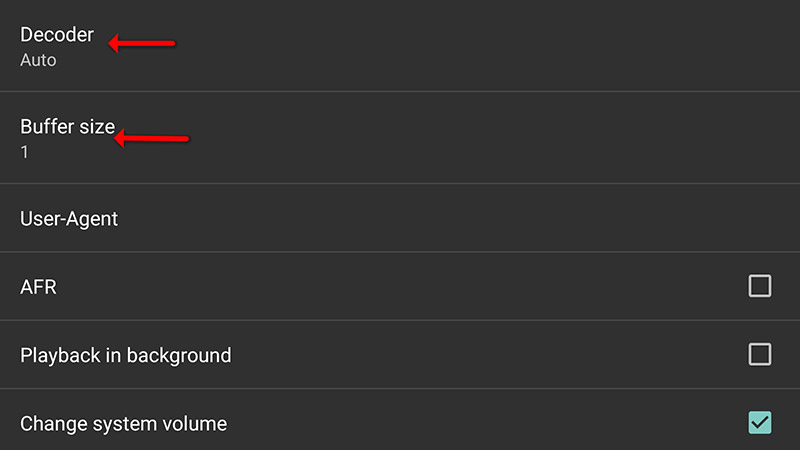
Task: Click blank area of User-Agent row
Action: coord(450,218)
